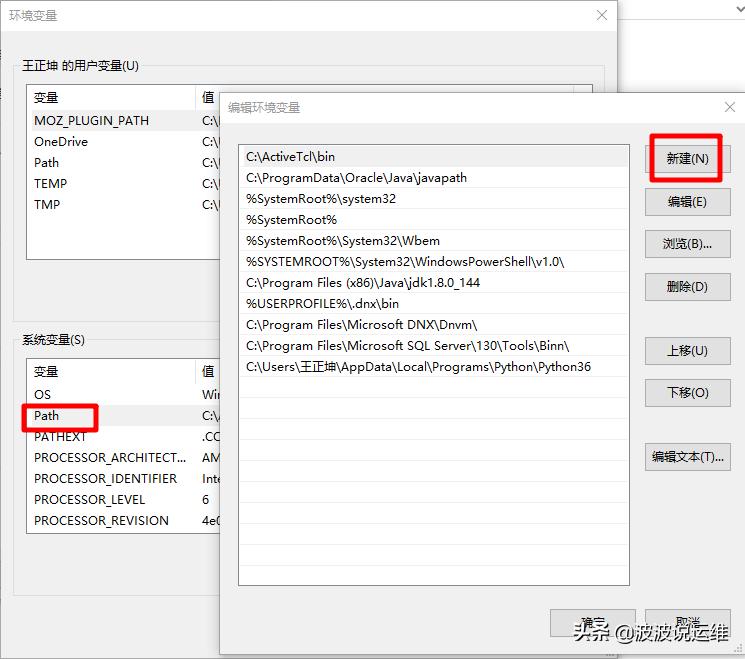This screenshot has height=659, width=745.
Task: Click the 变量 column header in user variables
Action: point(111,98)
